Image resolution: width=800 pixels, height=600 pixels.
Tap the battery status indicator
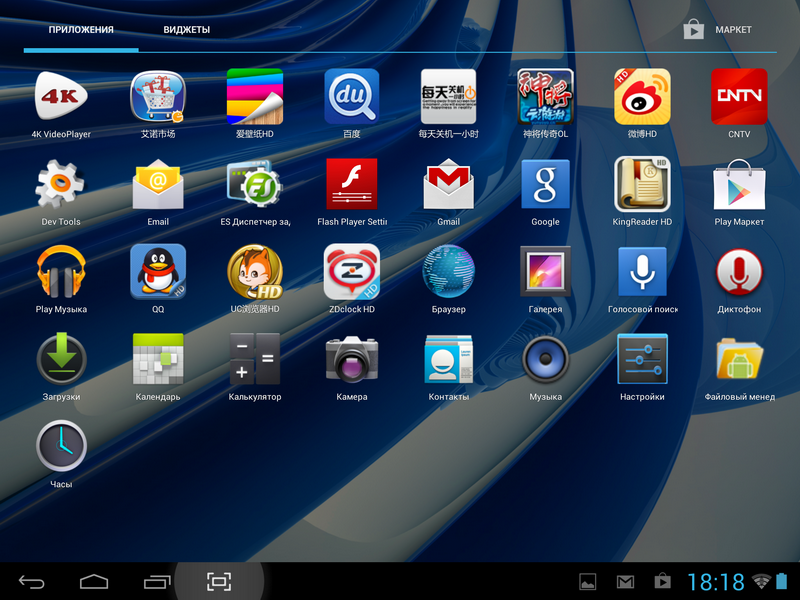click(x=782, y=581)
